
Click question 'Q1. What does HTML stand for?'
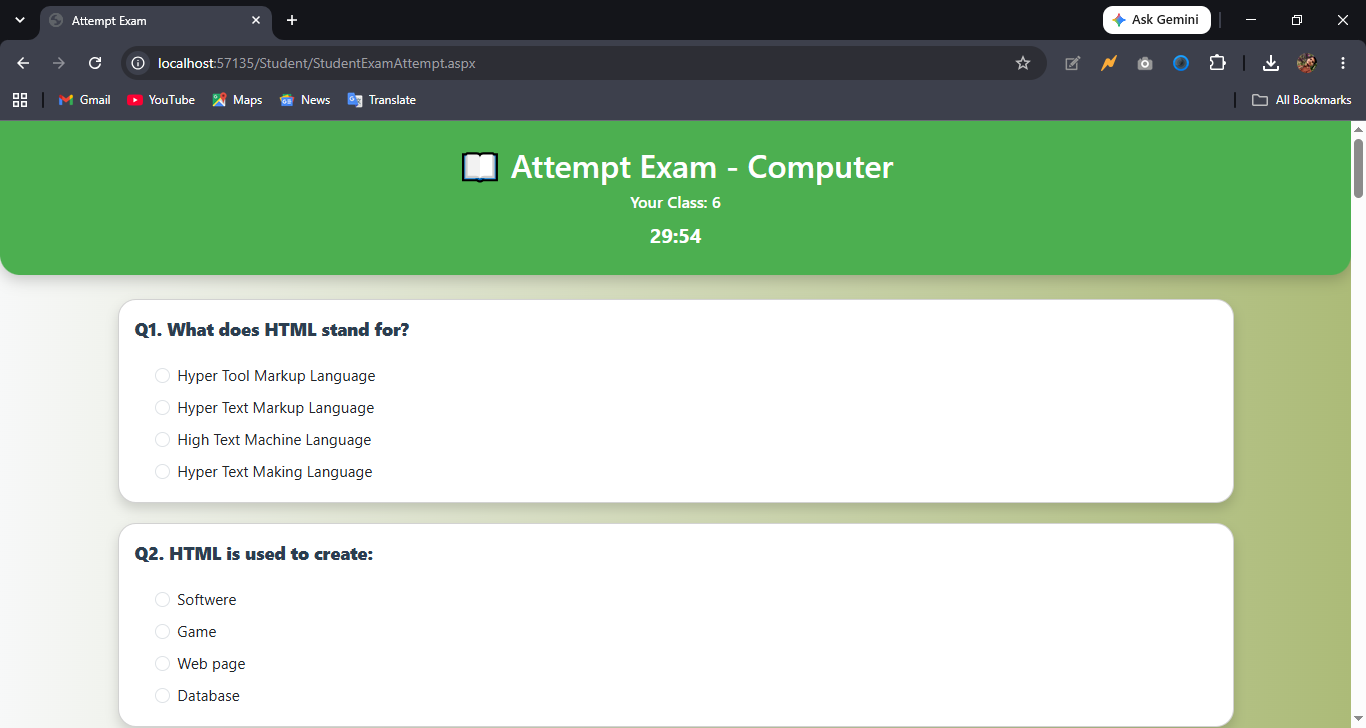pos(272,330)
